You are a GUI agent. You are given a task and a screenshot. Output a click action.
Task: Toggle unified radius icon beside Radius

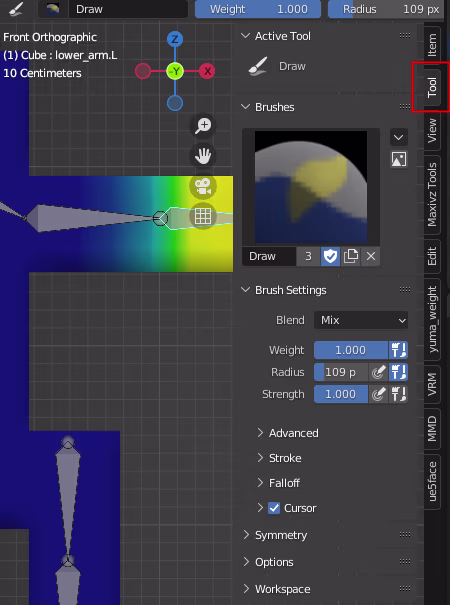click(x=399, y=372)
